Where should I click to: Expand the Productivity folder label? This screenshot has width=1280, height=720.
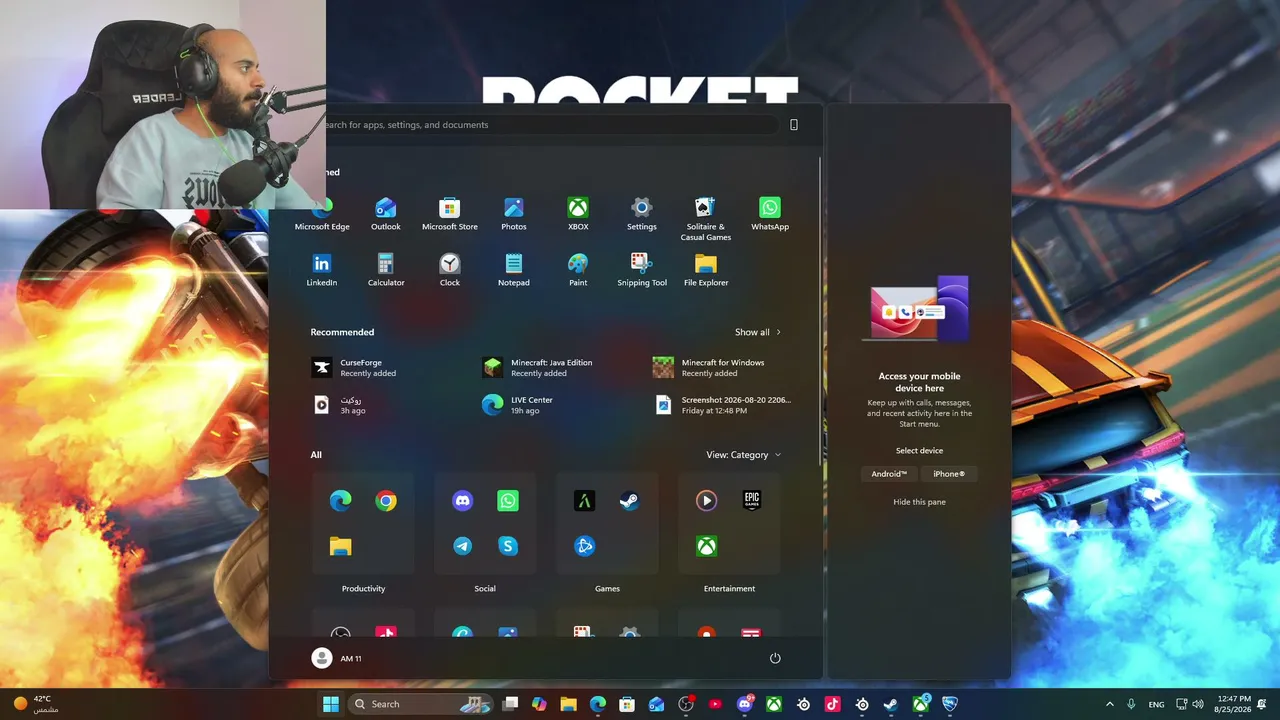(363, 589)
